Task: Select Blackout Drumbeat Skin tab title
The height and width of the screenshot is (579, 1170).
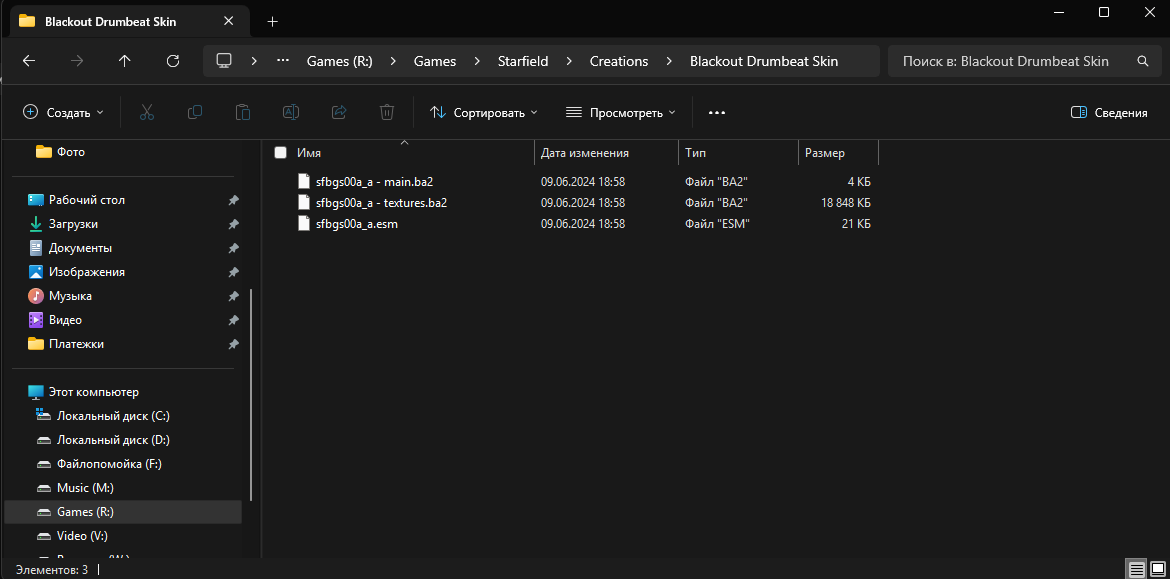Action: (110, 22)
